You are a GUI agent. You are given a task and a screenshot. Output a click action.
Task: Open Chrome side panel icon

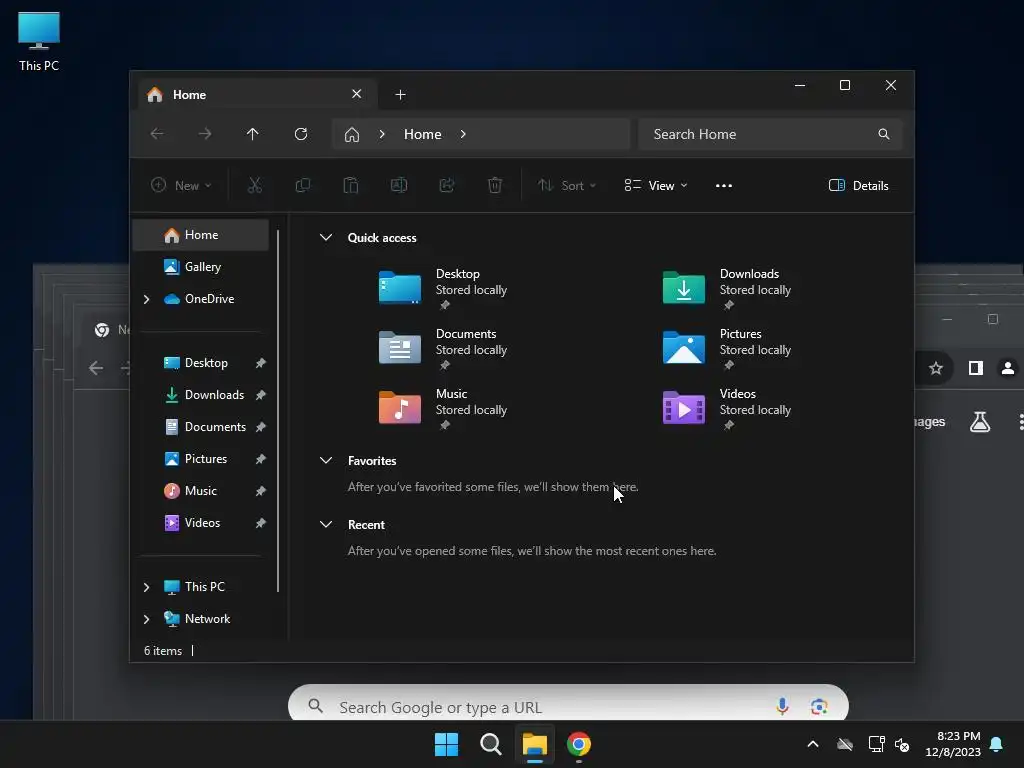[976, 368]
